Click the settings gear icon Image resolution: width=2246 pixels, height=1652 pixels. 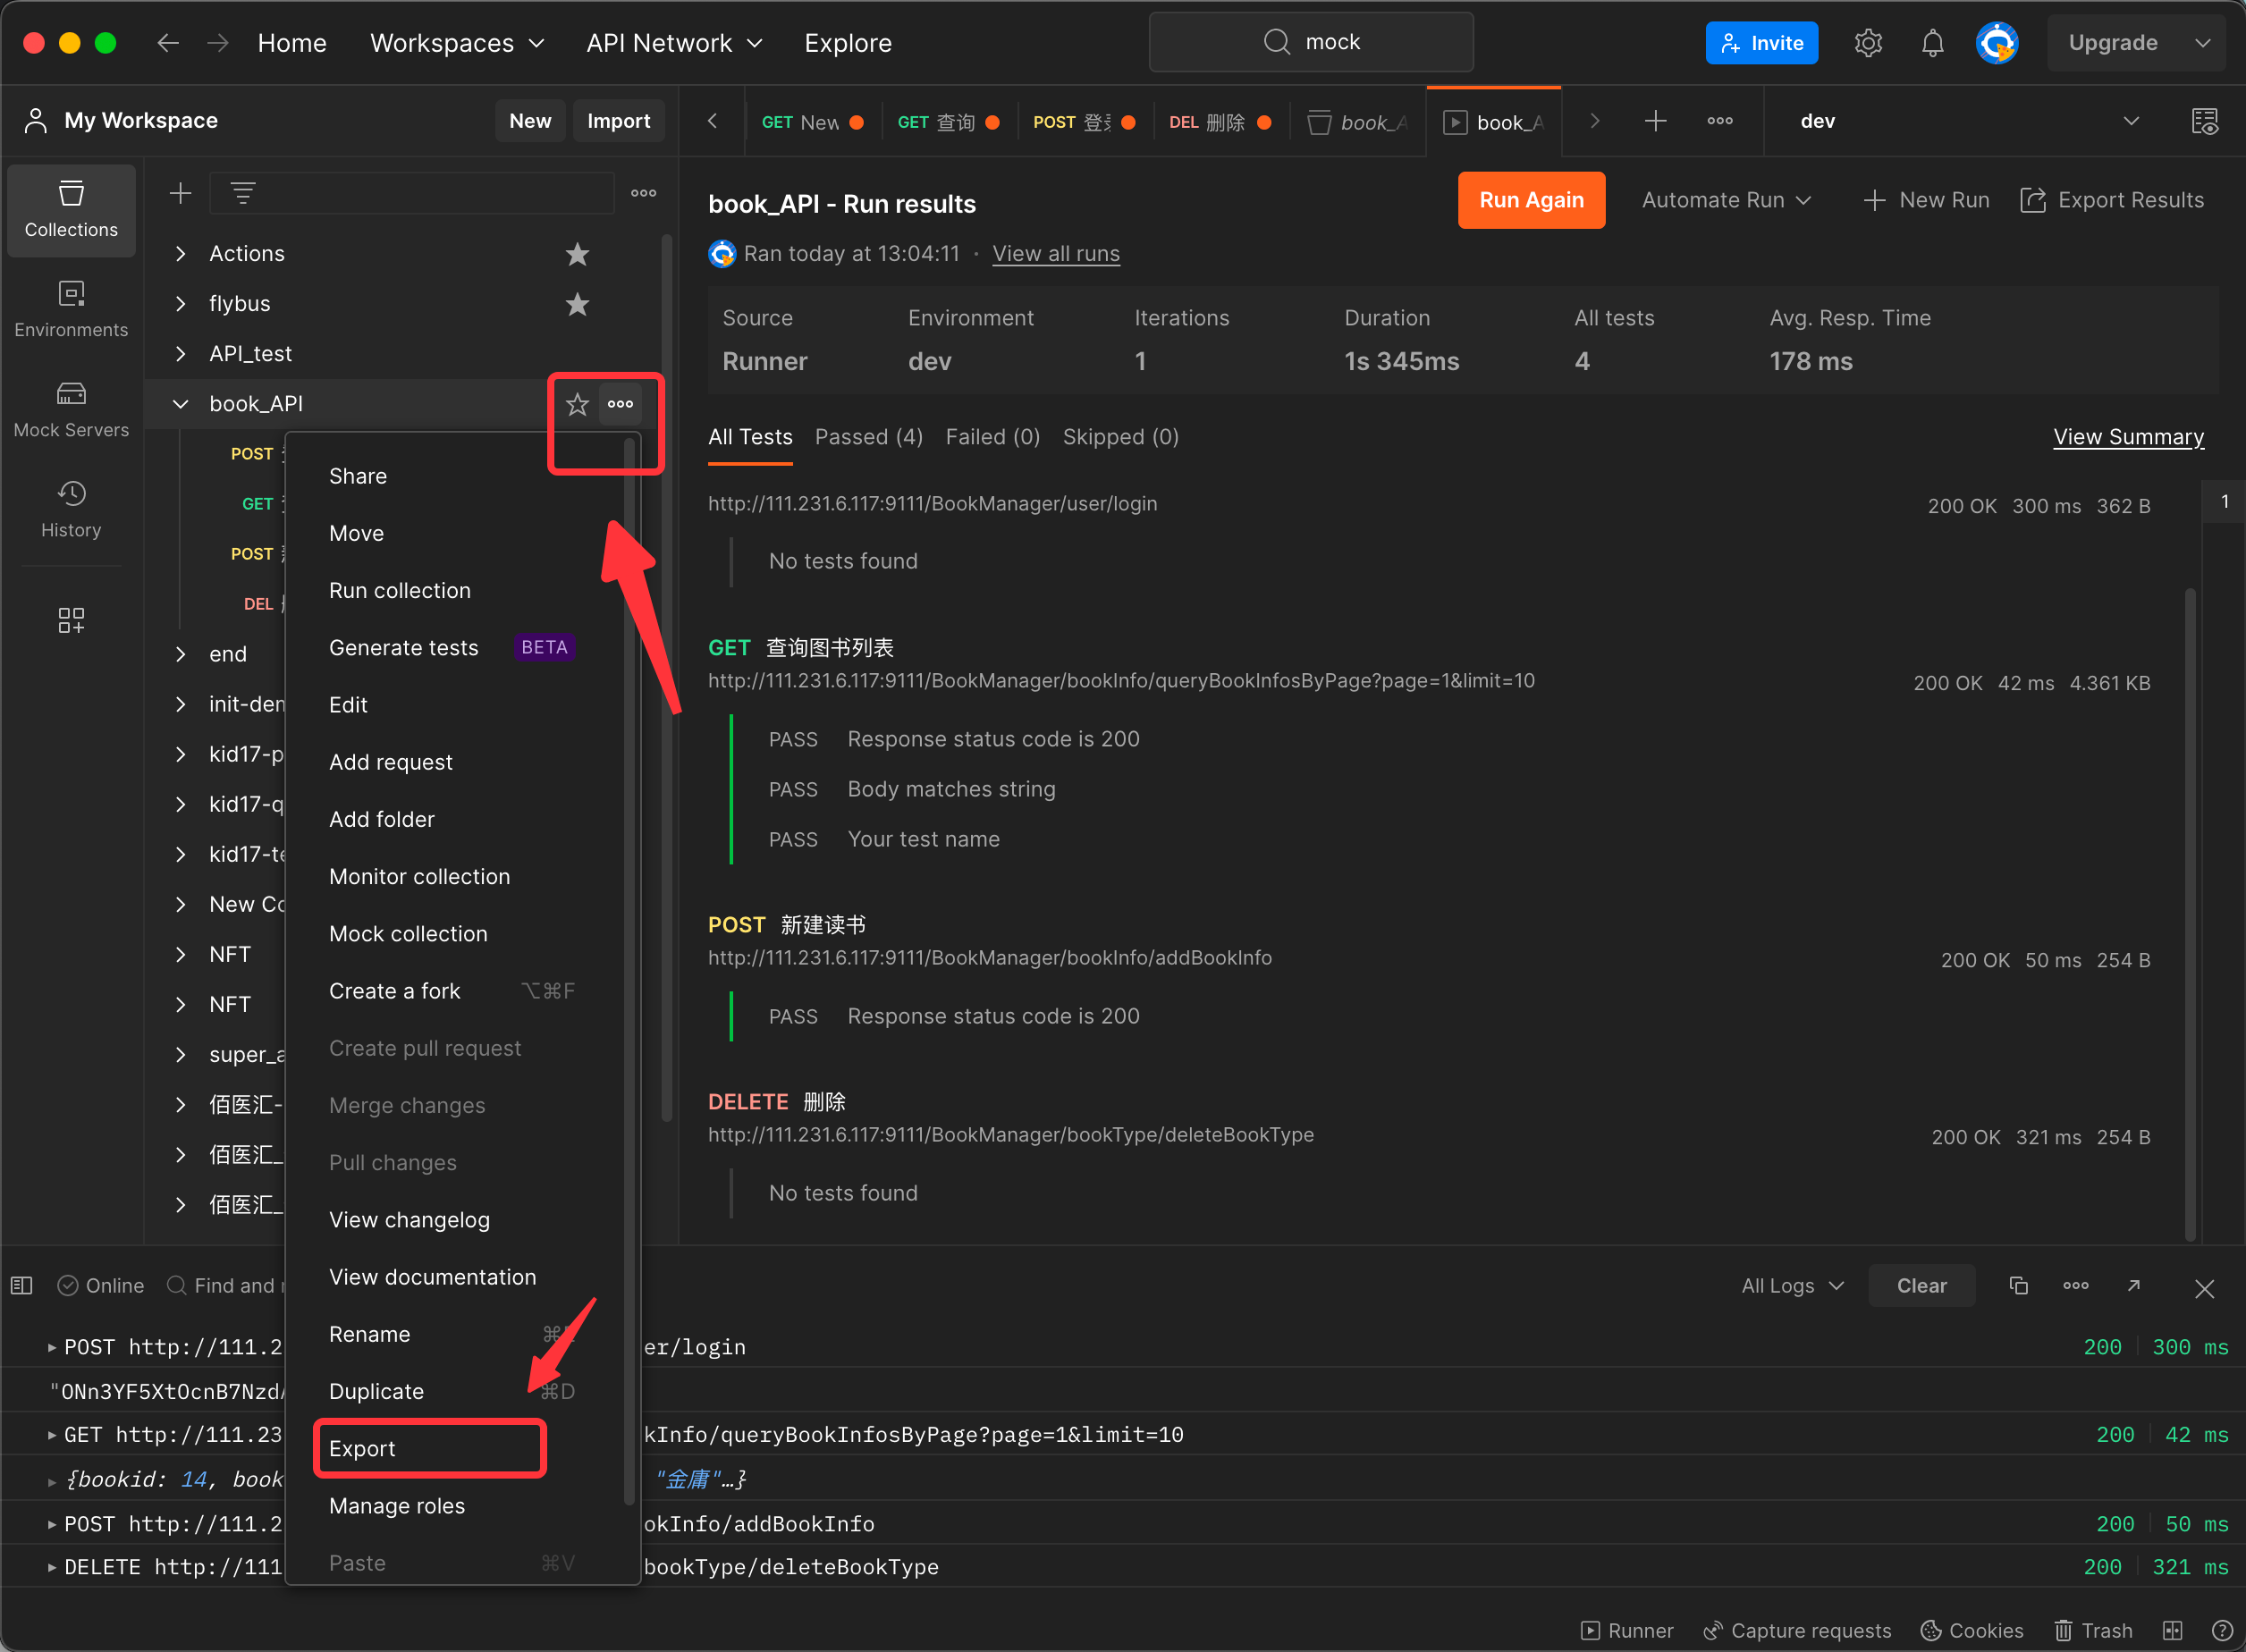tap(1868, 43)
